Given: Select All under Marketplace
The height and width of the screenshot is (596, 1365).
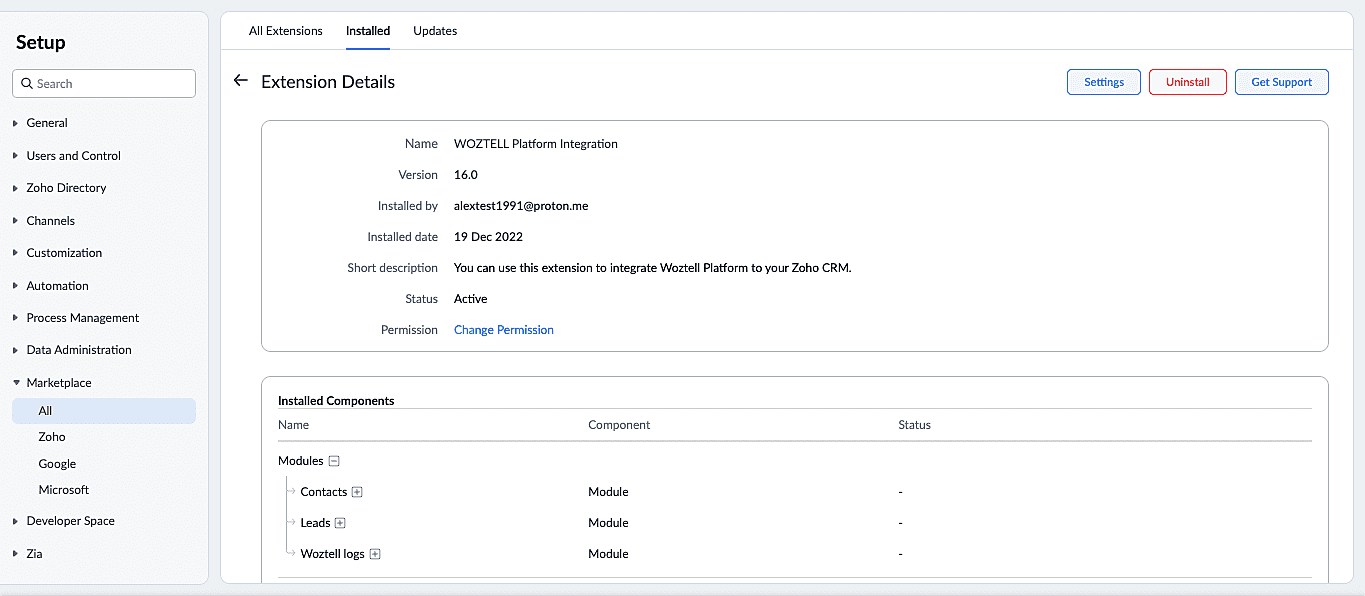Looking at the screenshot, I should coord(104,411).
